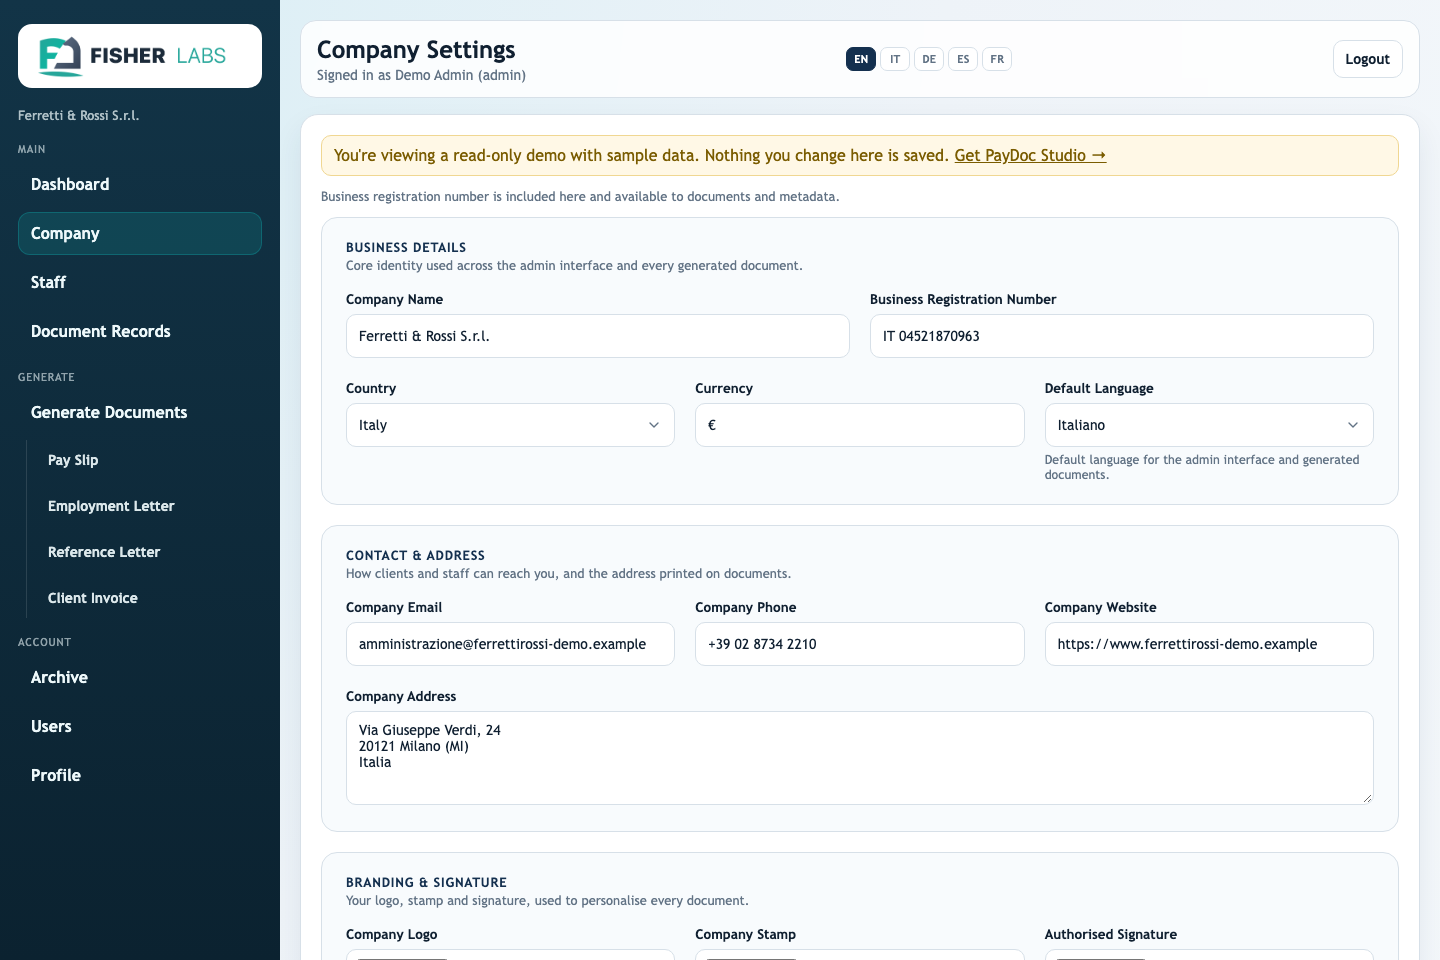Screen dimensions: 1440x960
Task: Edit the Company Phone field
Action: click(860, 644)
